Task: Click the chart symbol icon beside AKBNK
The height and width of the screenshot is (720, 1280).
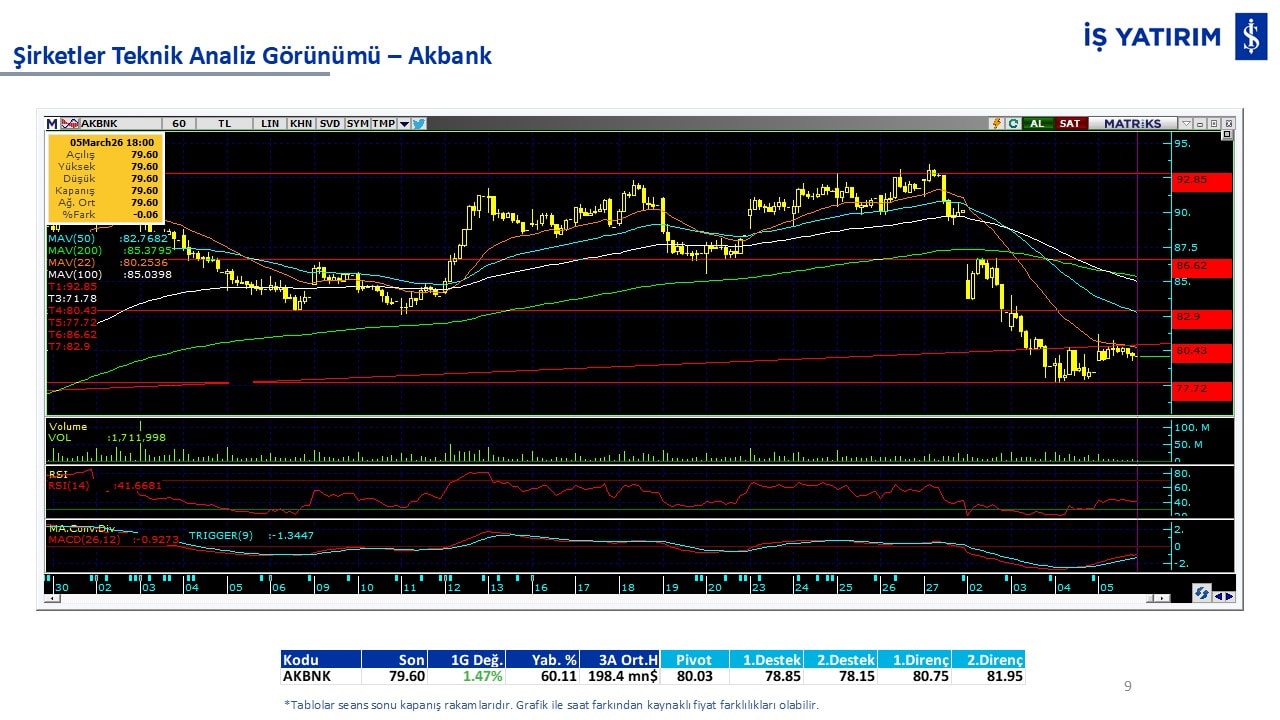Action: coord(70,124)
